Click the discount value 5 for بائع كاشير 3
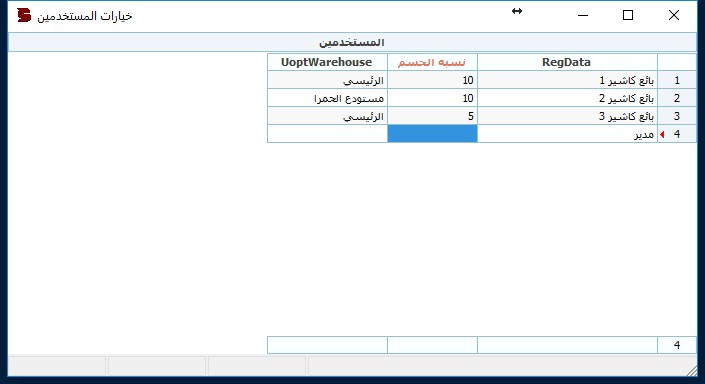Image resolution: width=705 pixels, height=384 pixels. click(432, 116)
